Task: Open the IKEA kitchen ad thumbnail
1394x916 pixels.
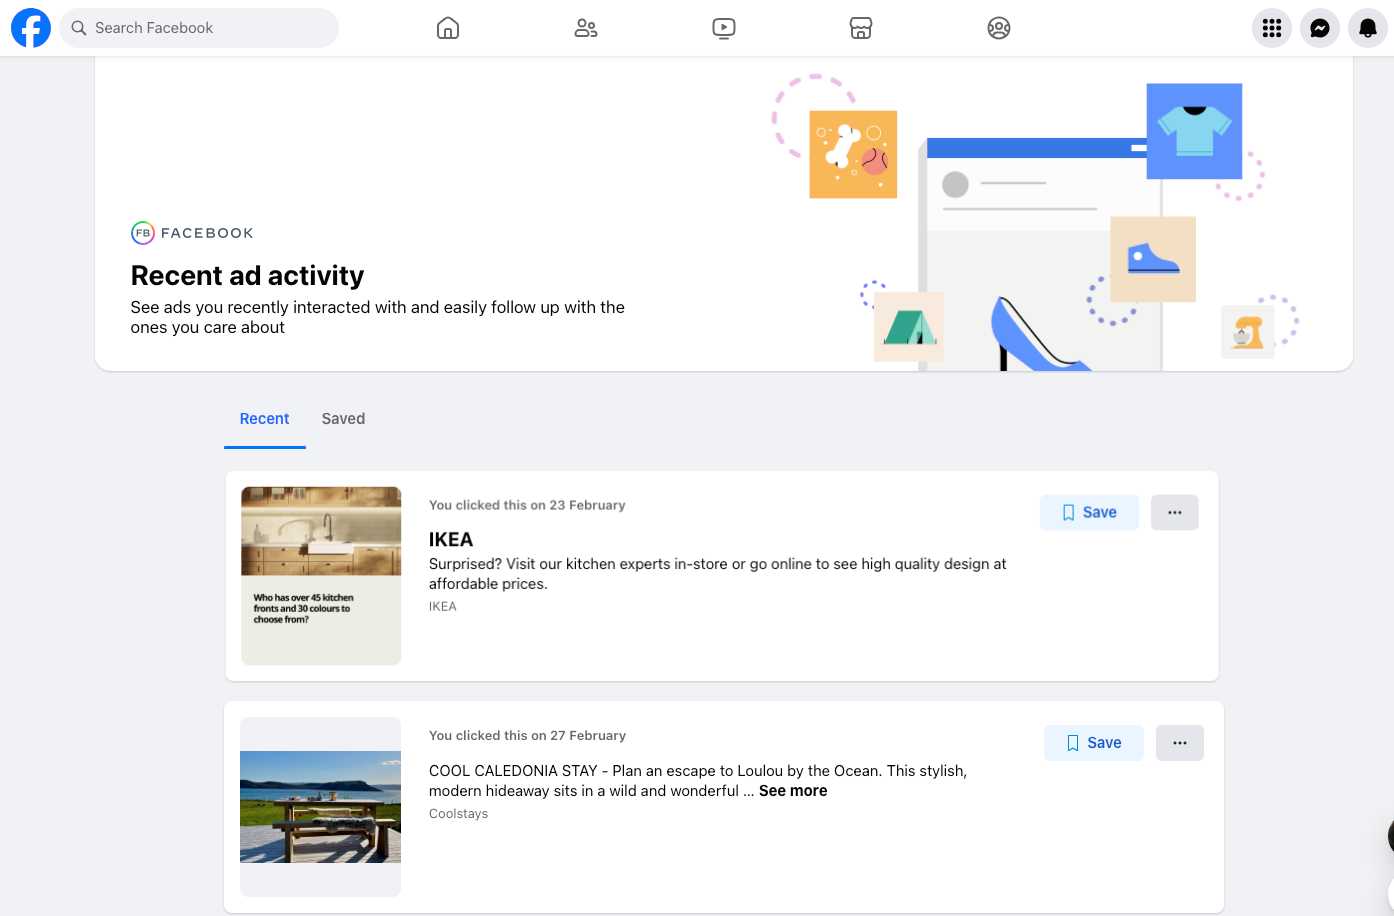Action: [x=321, y=576]
